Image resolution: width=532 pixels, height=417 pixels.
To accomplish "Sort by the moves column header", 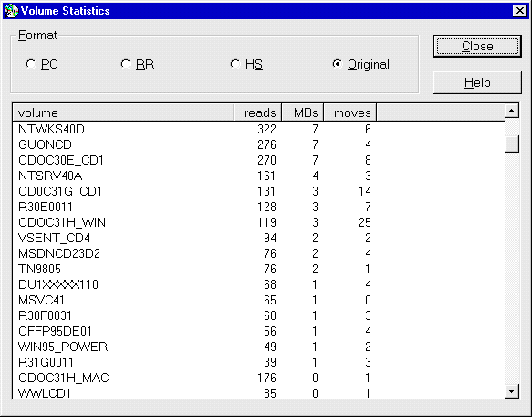I will [350, 112].
